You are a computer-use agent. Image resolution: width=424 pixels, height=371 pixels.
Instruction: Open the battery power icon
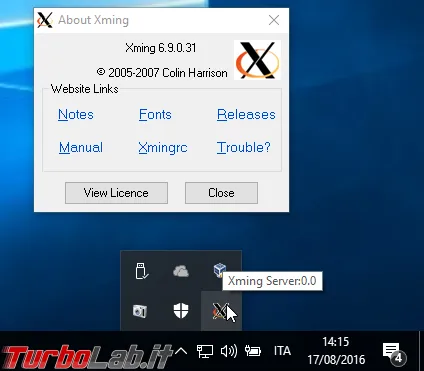[253, 351]
